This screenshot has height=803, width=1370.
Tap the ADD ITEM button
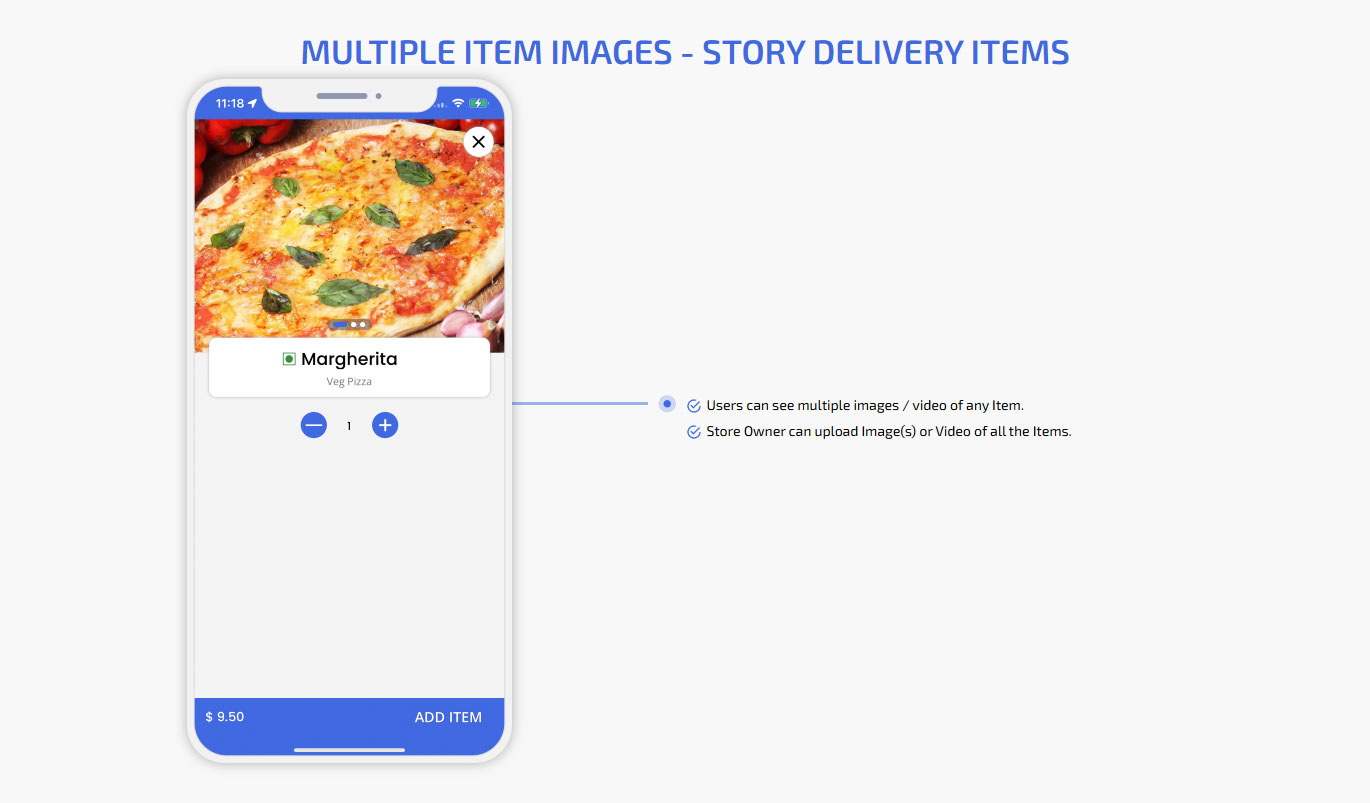[x=448, y=717]
